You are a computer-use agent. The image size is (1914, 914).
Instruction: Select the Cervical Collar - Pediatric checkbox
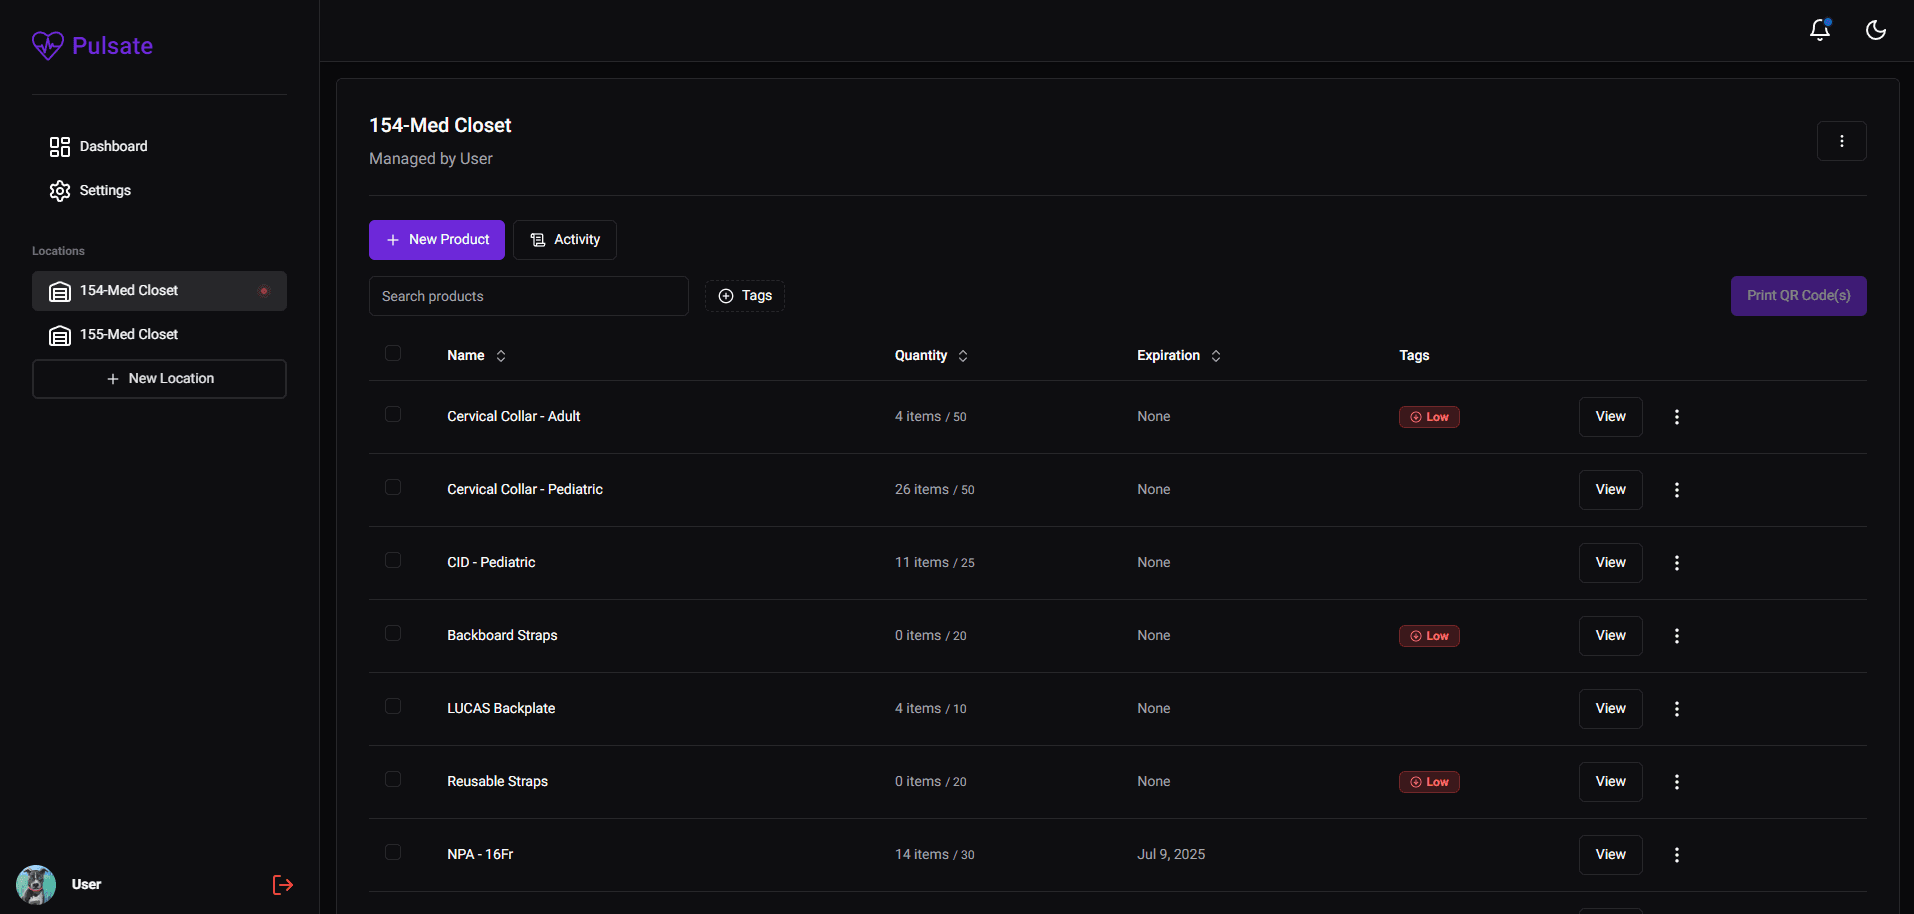[x=393, y=487]
